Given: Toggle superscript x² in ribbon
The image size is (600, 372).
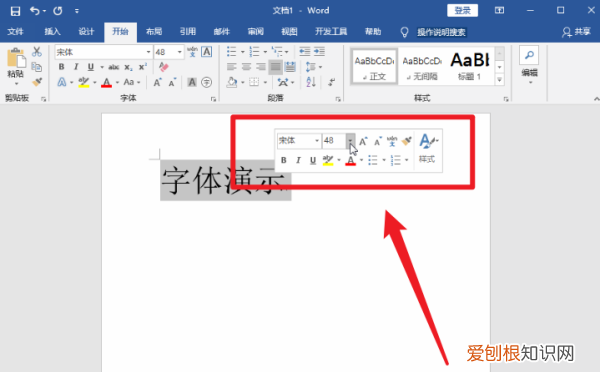Looking at the screenshot, I should tap(143, 67).
